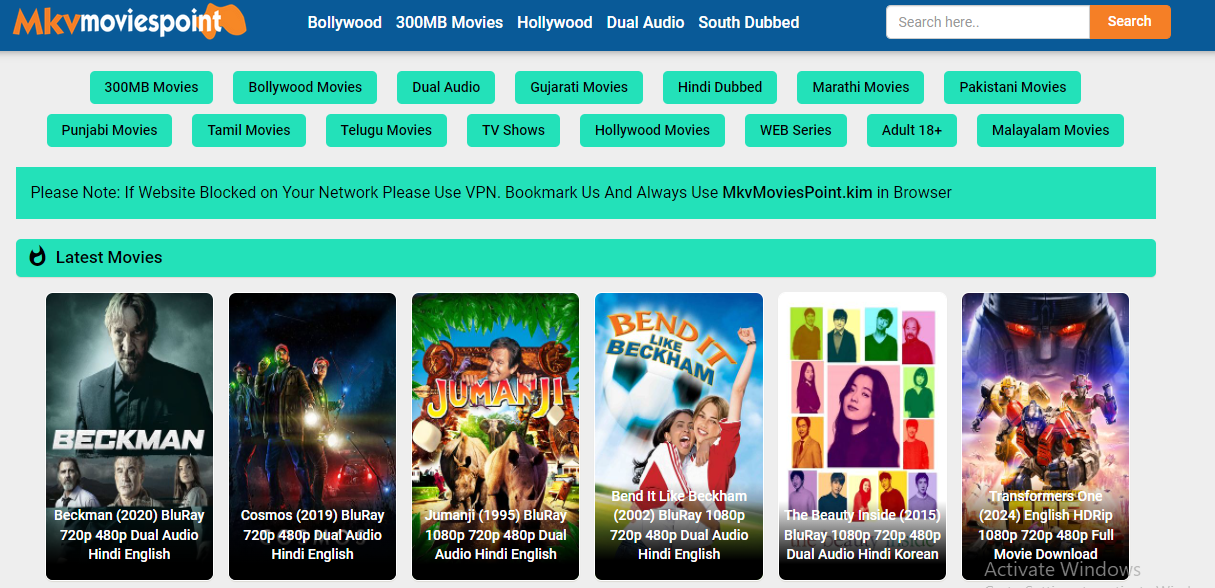Open the Tamil Movies category tag
1215x588 pixels.
249,130
